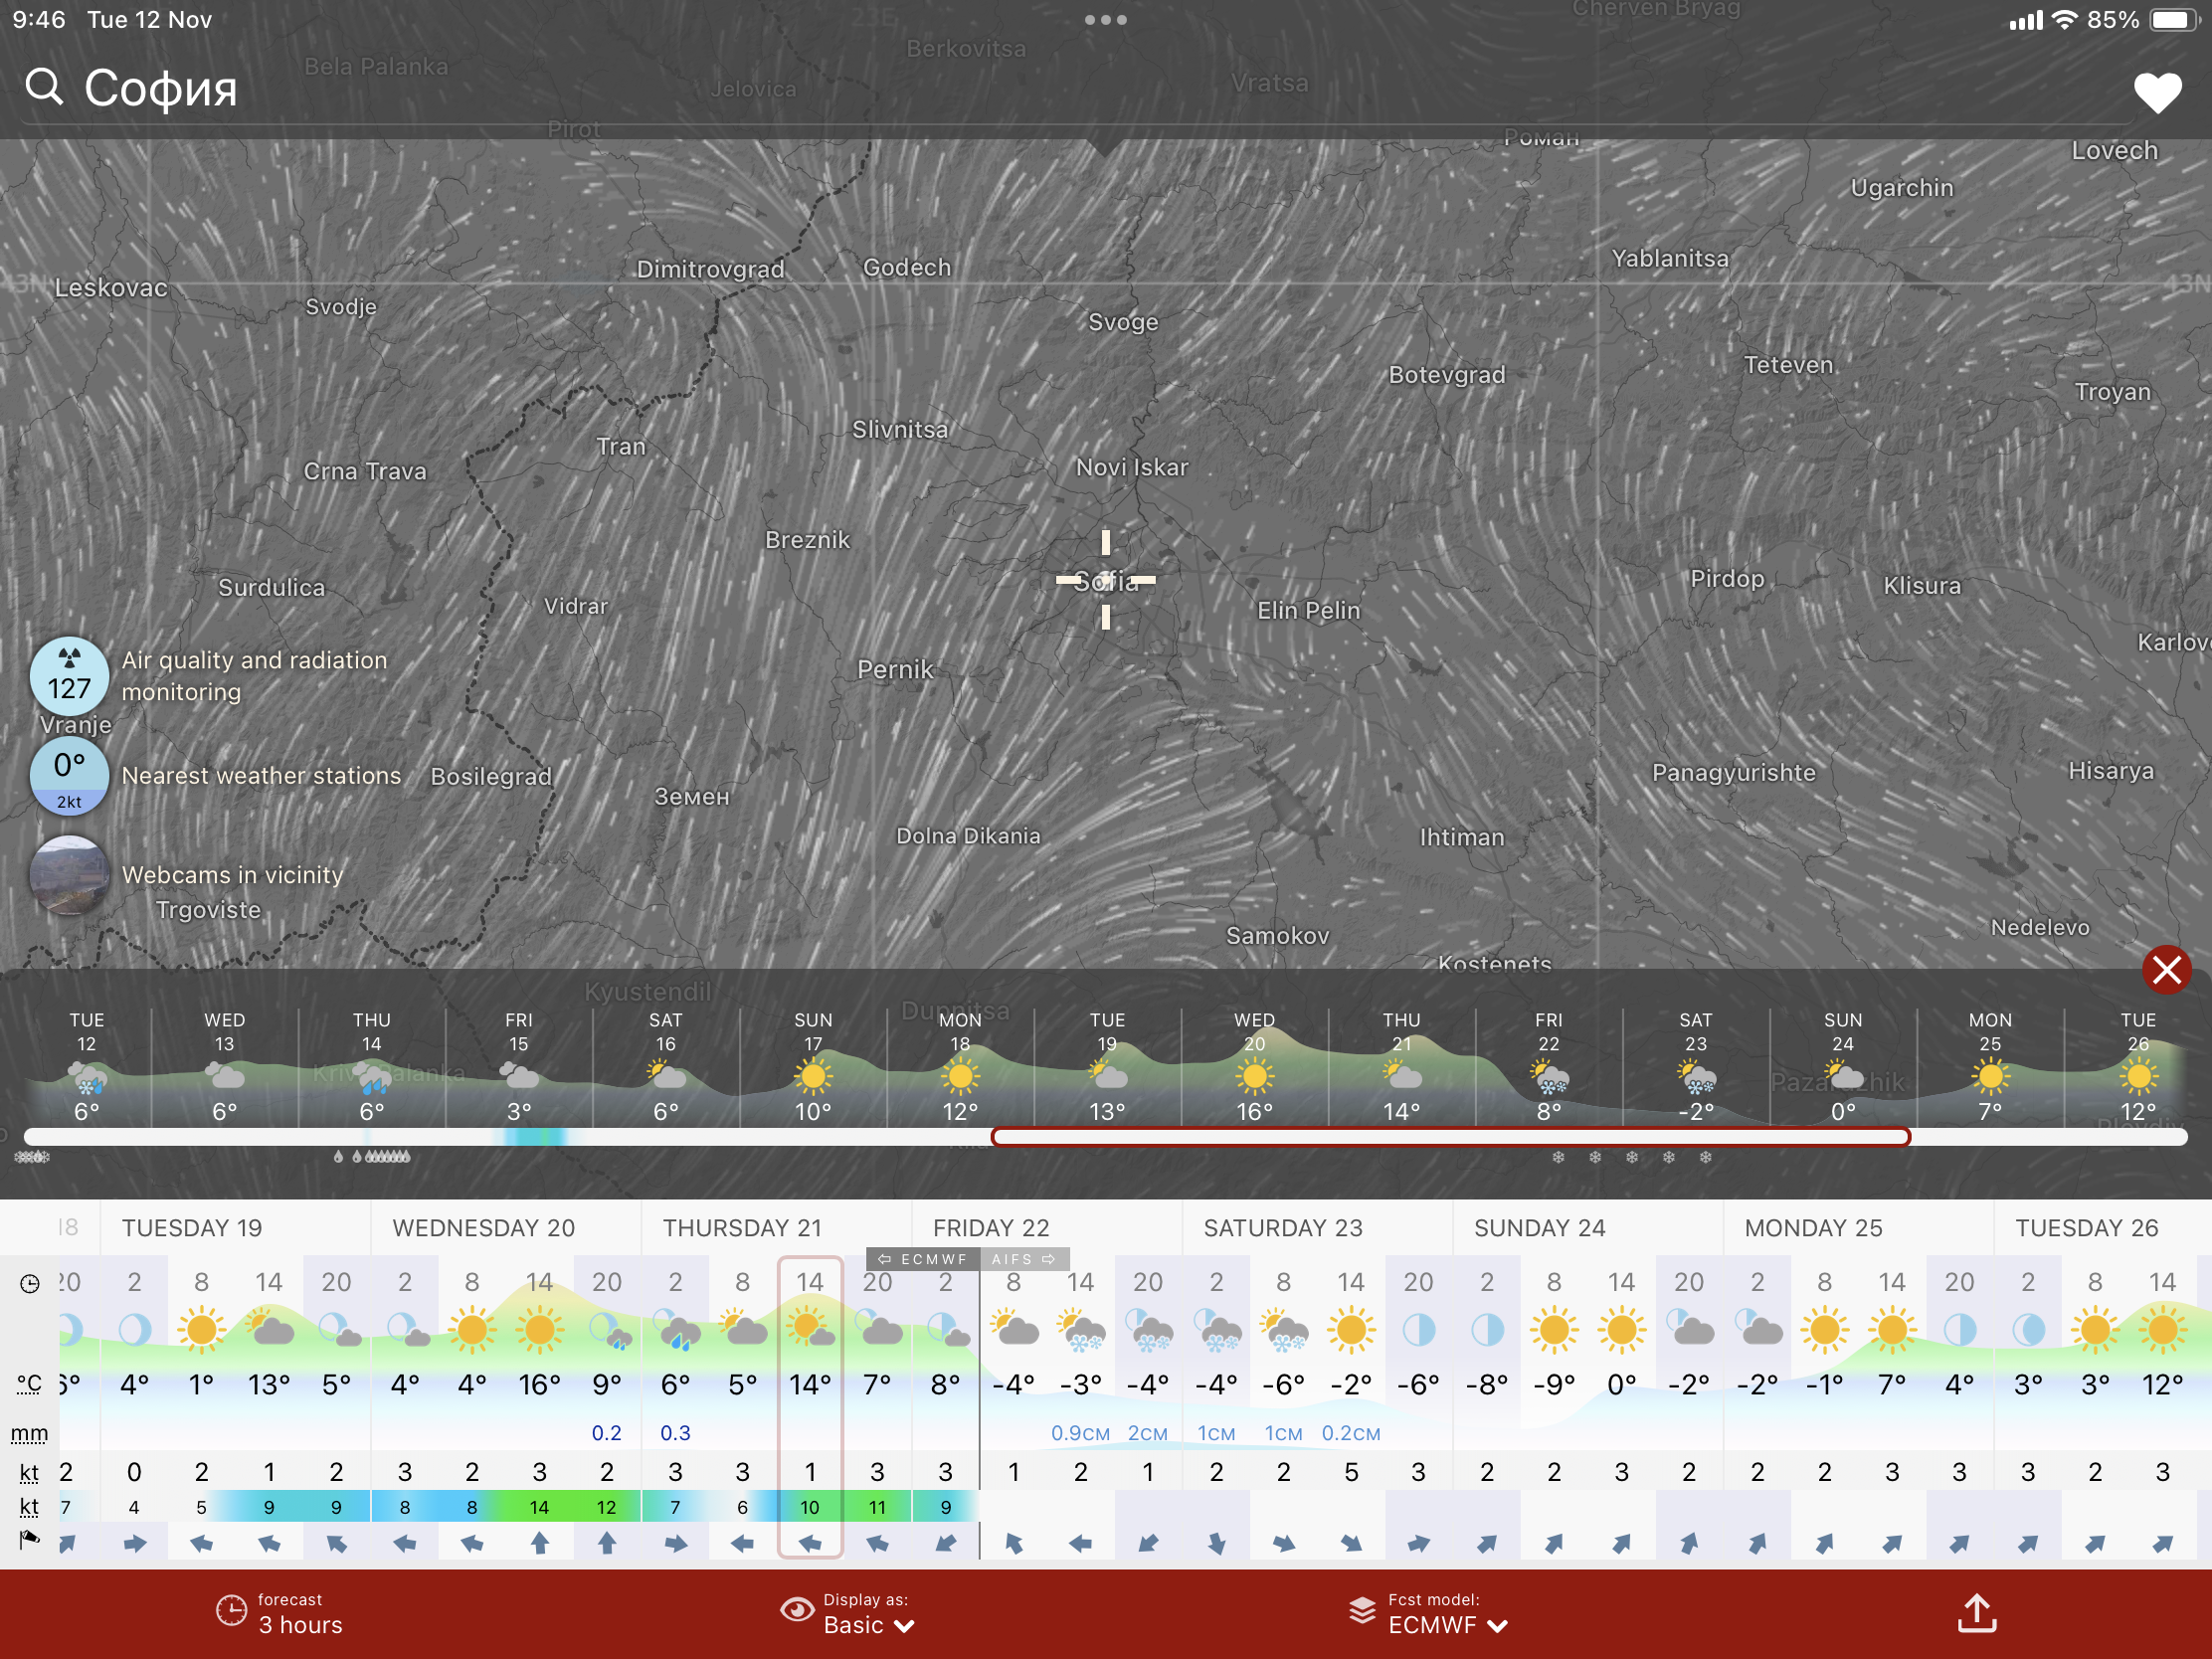Select WED 13 in daily forecast strip
The height and width of the screenshot is (1659, 2212).
pyautogui.click(x=224, y=1066)
